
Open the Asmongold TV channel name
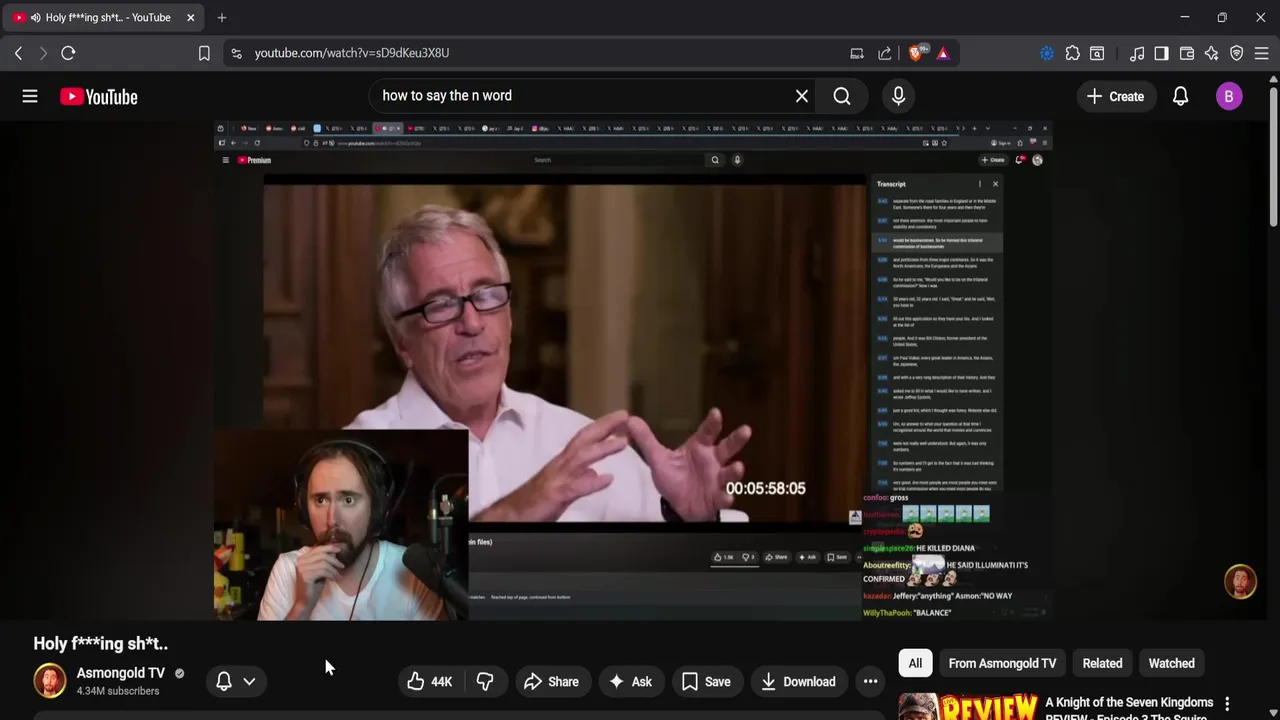121,673
